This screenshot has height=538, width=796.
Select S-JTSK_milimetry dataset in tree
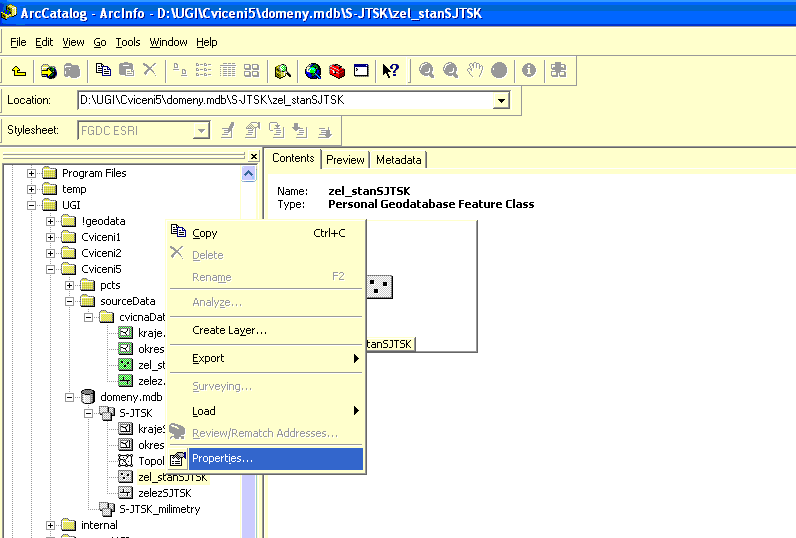click(x=159, y=509)
